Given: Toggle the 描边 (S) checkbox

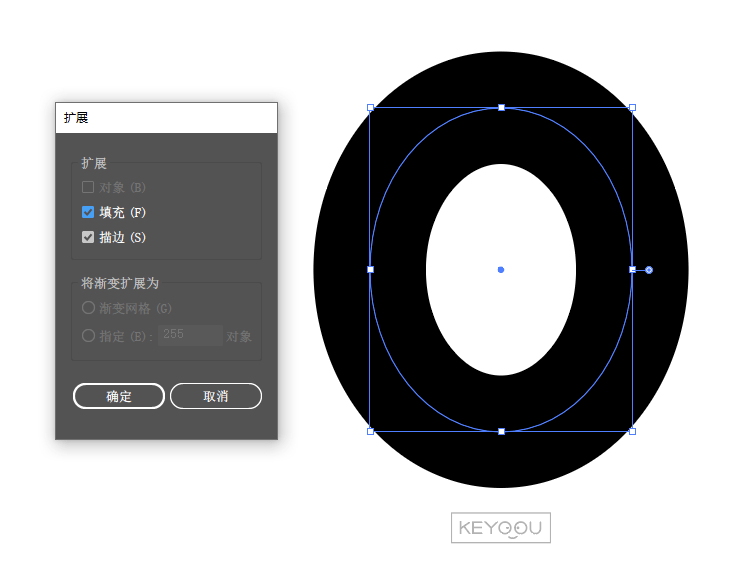Looking at the screenshot, I should 88,237.
